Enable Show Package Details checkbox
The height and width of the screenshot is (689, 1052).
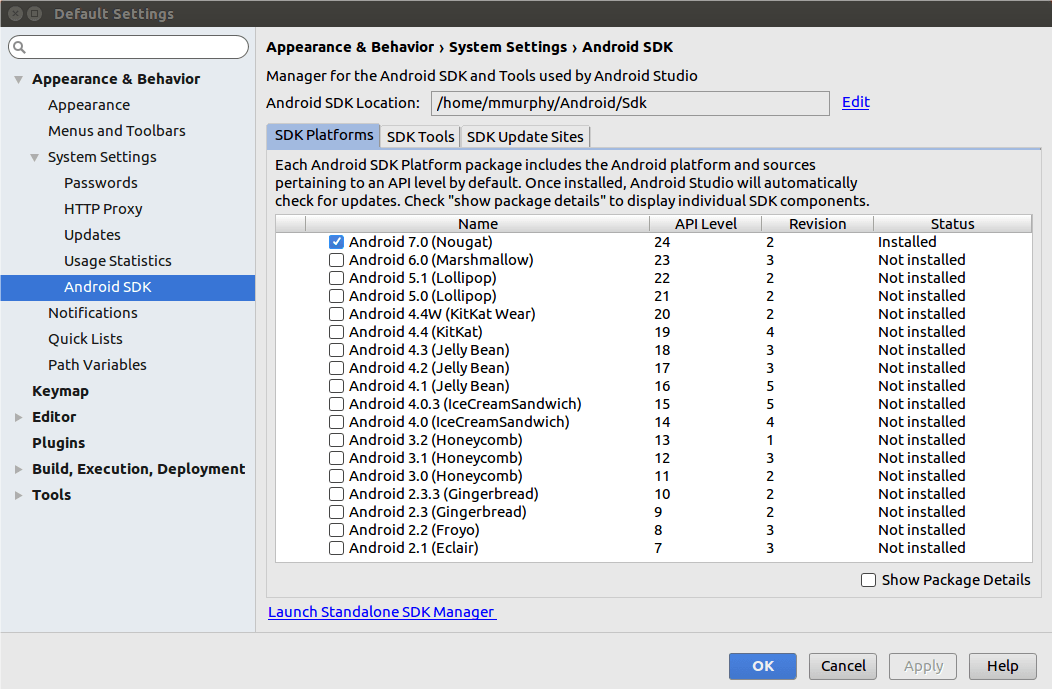coord(868,580)
